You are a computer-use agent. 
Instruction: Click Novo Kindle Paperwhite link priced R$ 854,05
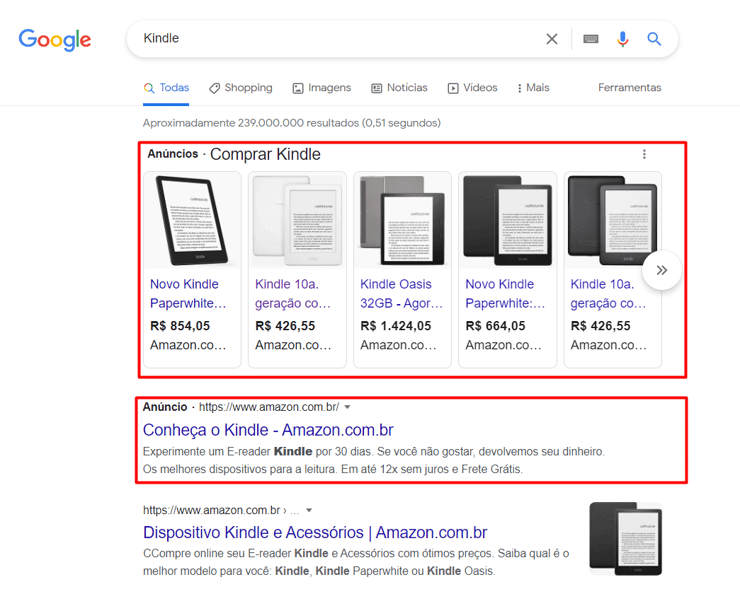pyautogui.click(x=188, y=293)
